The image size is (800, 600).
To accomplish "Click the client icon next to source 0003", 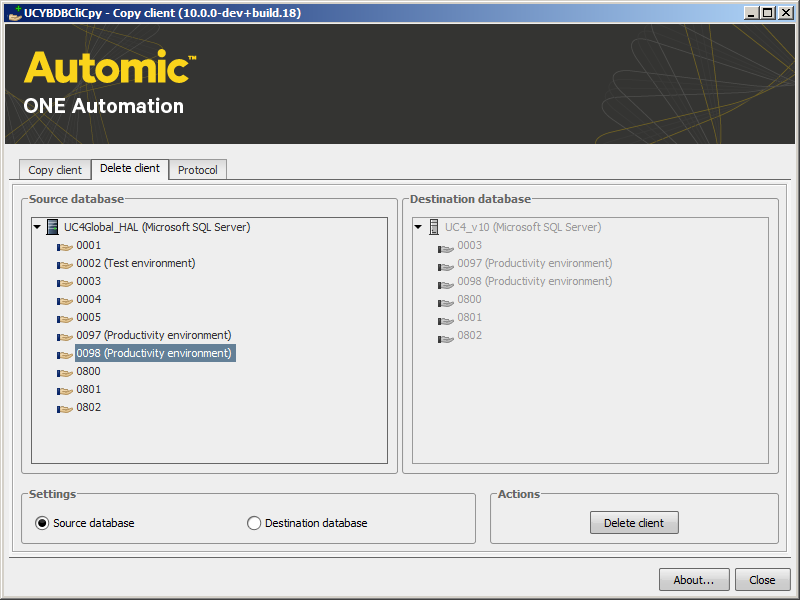I will pos(64,283).
